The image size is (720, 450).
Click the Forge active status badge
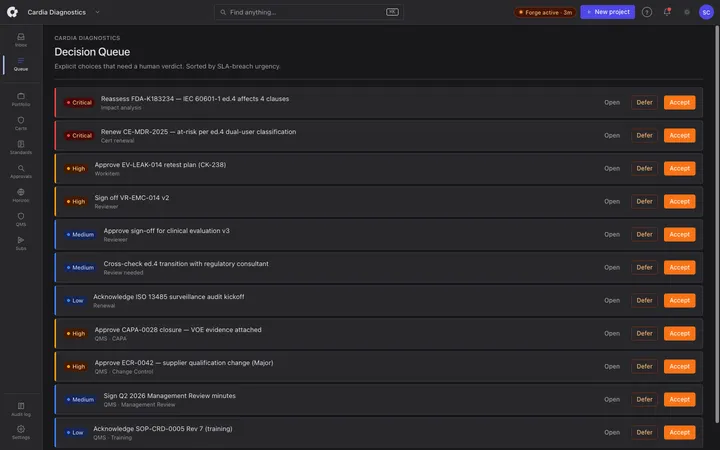coord(545,12)
